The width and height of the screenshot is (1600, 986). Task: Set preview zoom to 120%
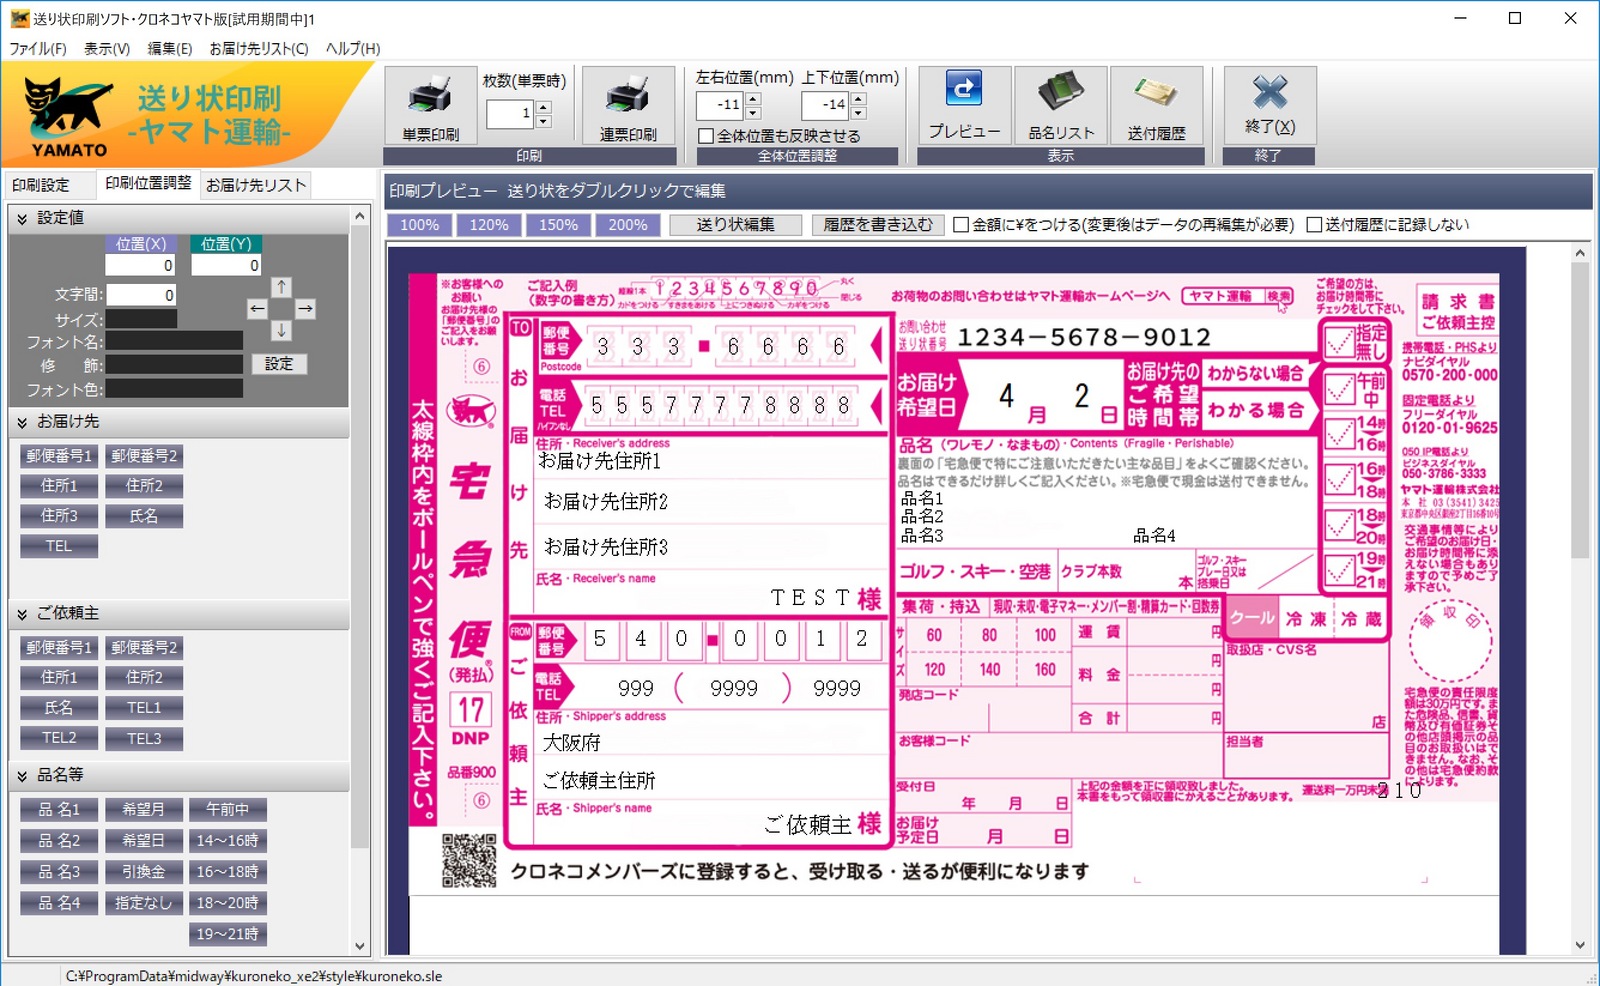point(489,225)
